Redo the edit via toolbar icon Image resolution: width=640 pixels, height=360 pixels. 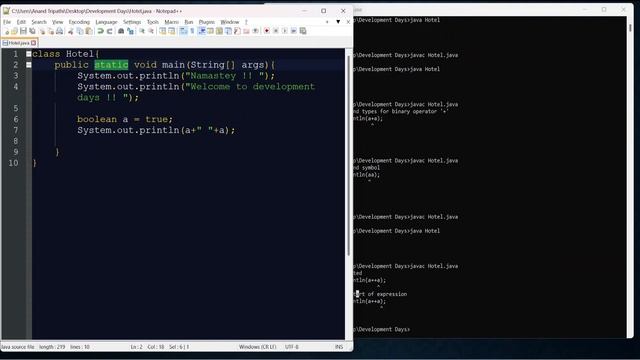[109, 31]
